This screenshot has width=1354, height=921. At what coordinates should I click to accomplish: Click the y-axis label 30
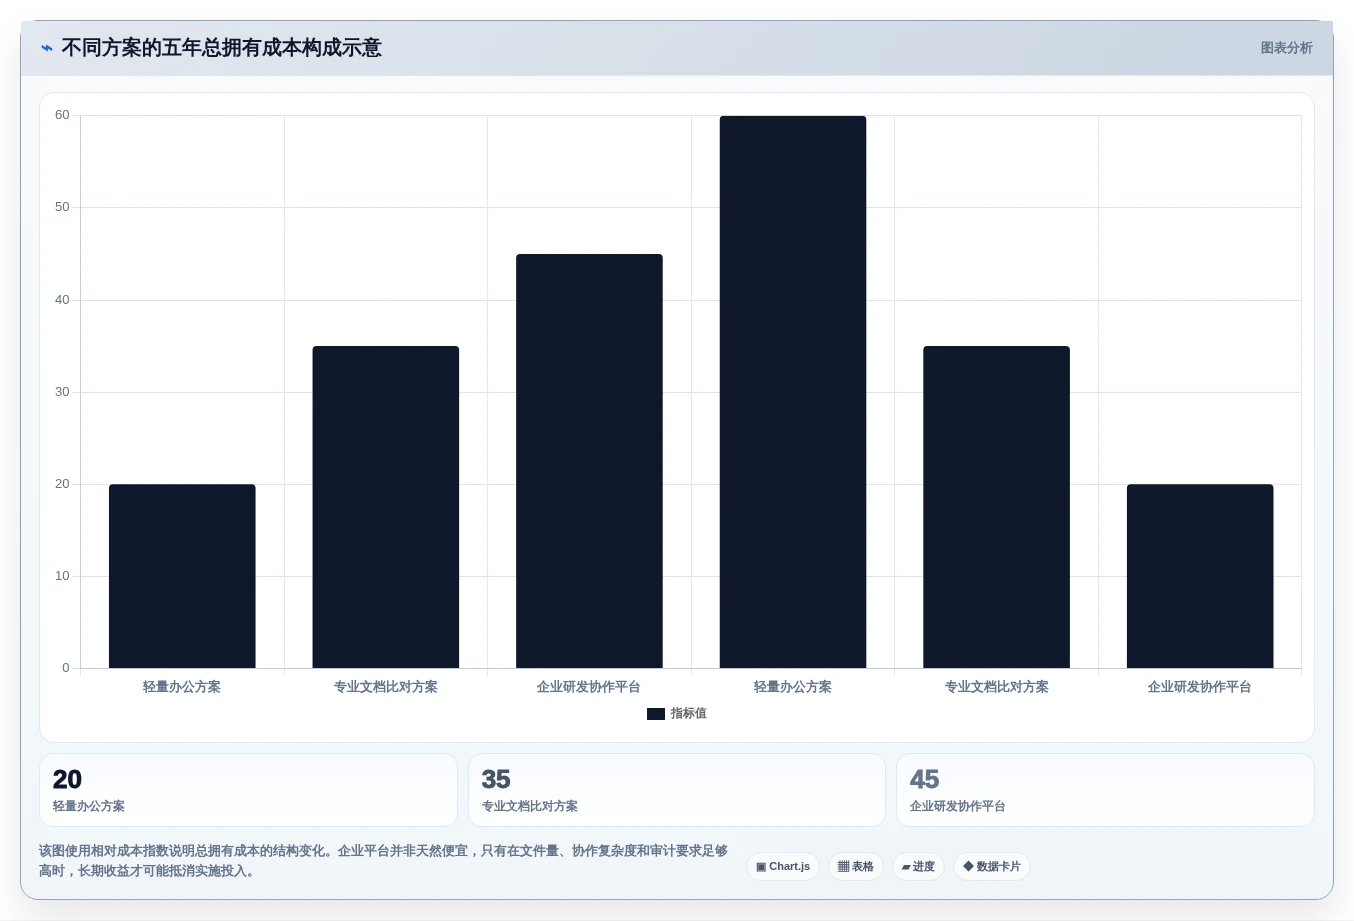point(62,392)
